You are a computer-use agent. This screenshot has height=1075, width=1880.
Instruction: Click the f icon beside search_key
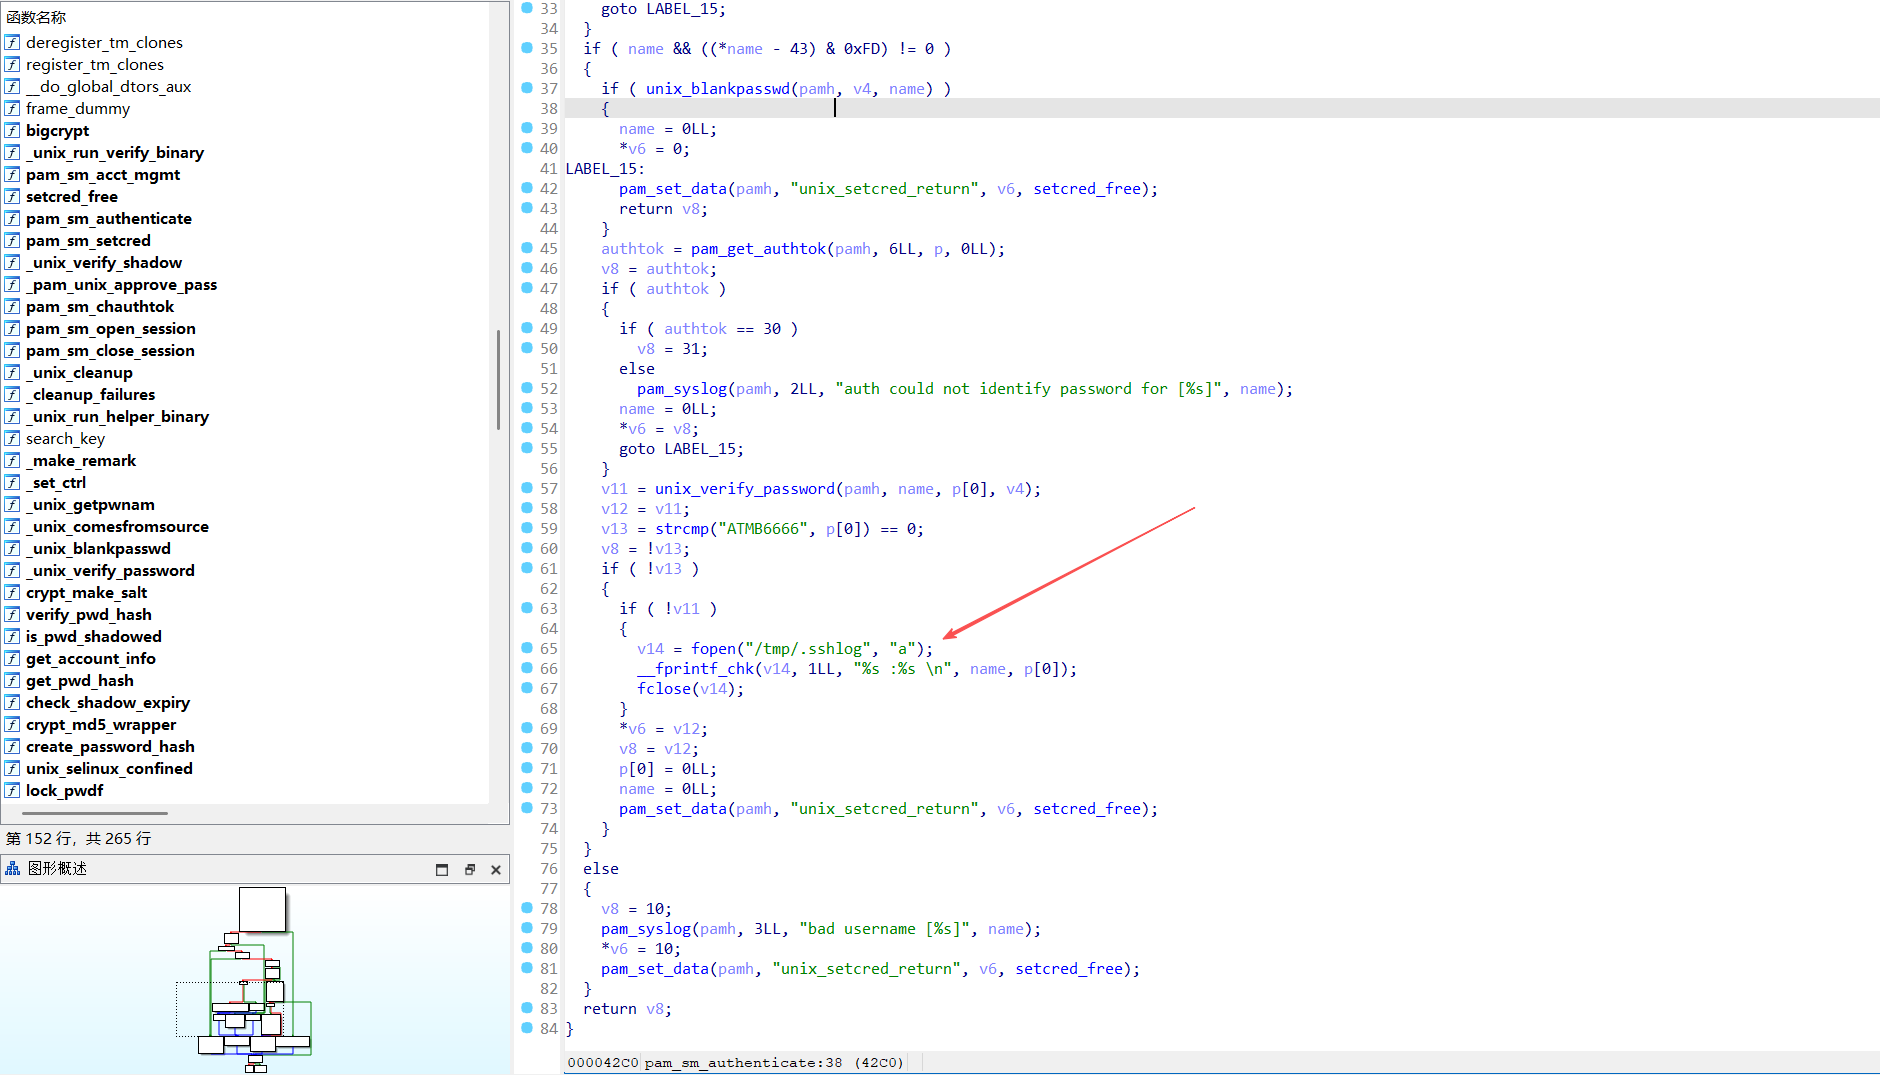pos(13,438)
